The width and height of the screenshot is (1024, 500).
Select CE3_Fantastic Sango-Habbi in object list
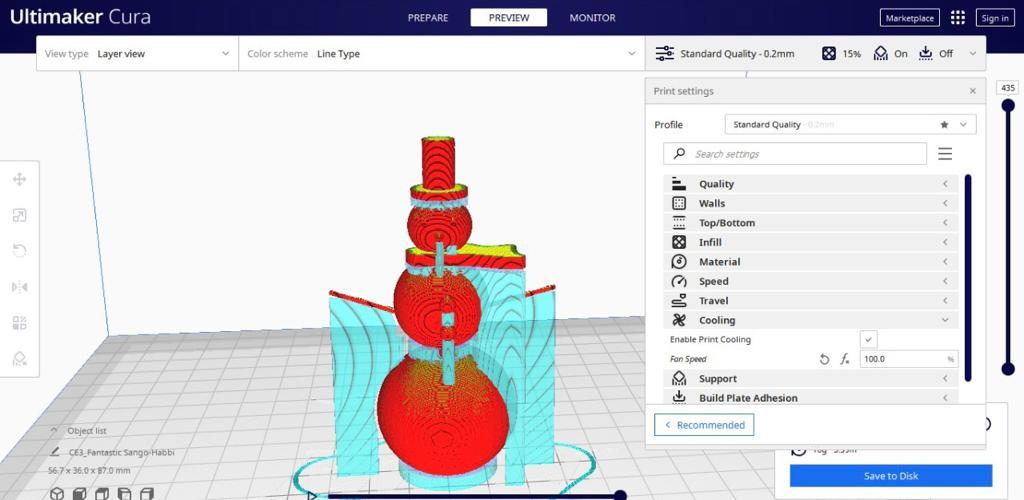pyautogui.click(x=121, y=452)
